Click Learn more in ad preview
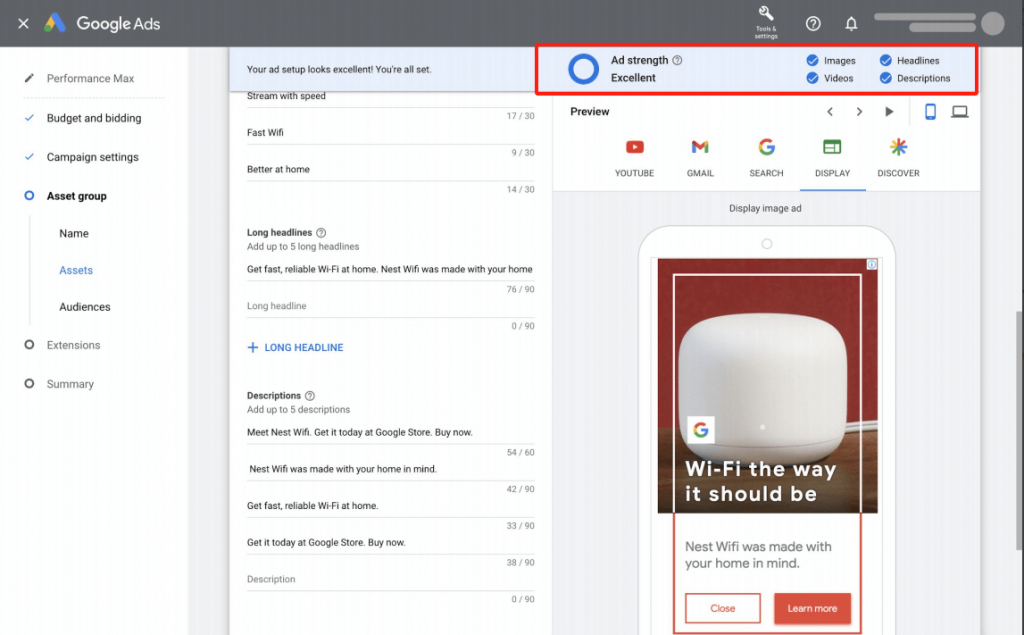The image size is (1024, 635). point(812,608)
